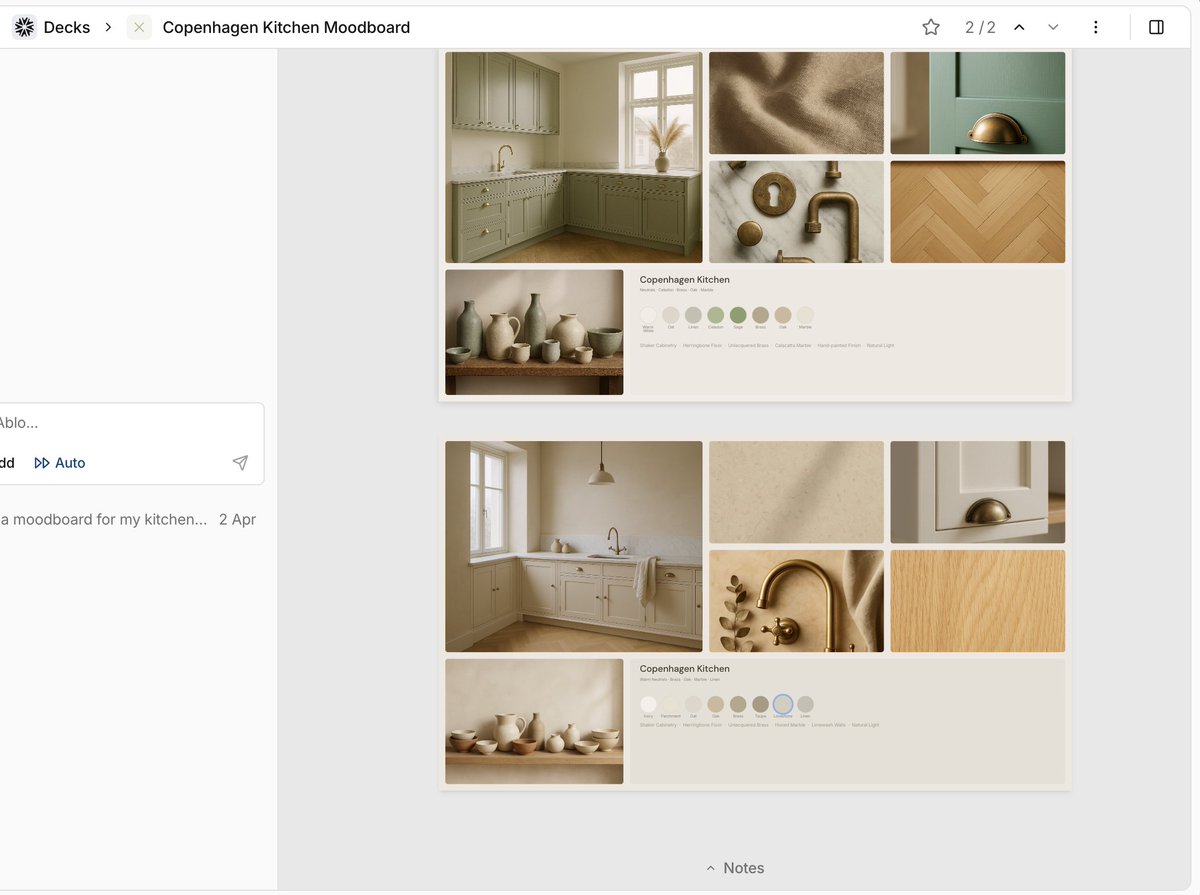Click the Linen swatch on second slide
1200x895 pixels.
click(x=805, y=704)
